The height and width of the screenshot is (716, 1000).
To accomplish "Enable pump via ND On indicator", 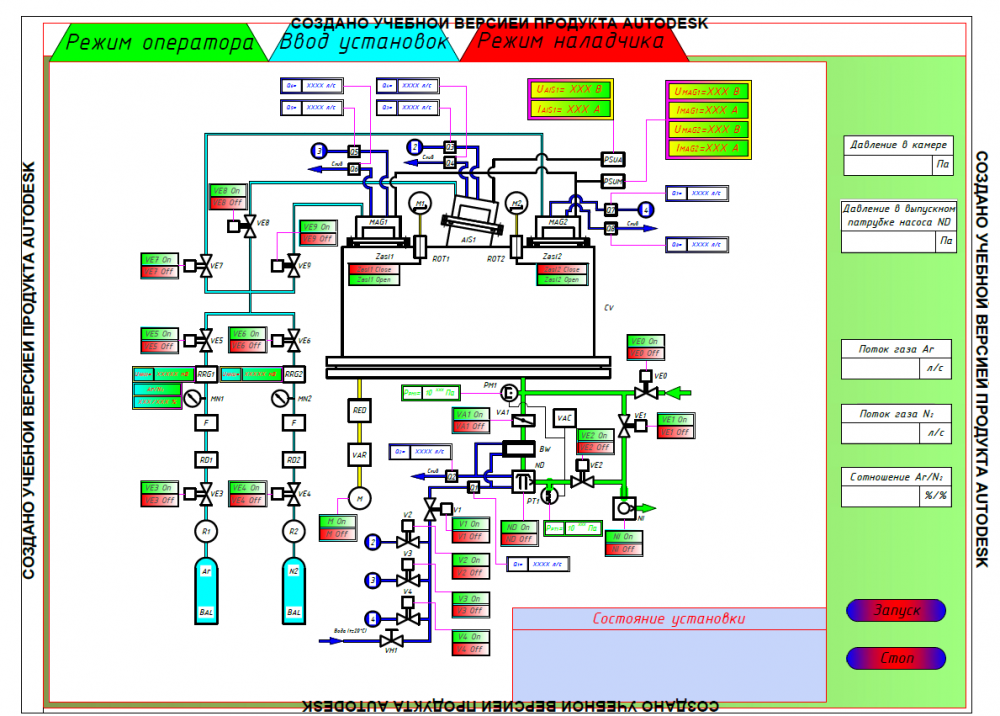I will tap(518, 527).
